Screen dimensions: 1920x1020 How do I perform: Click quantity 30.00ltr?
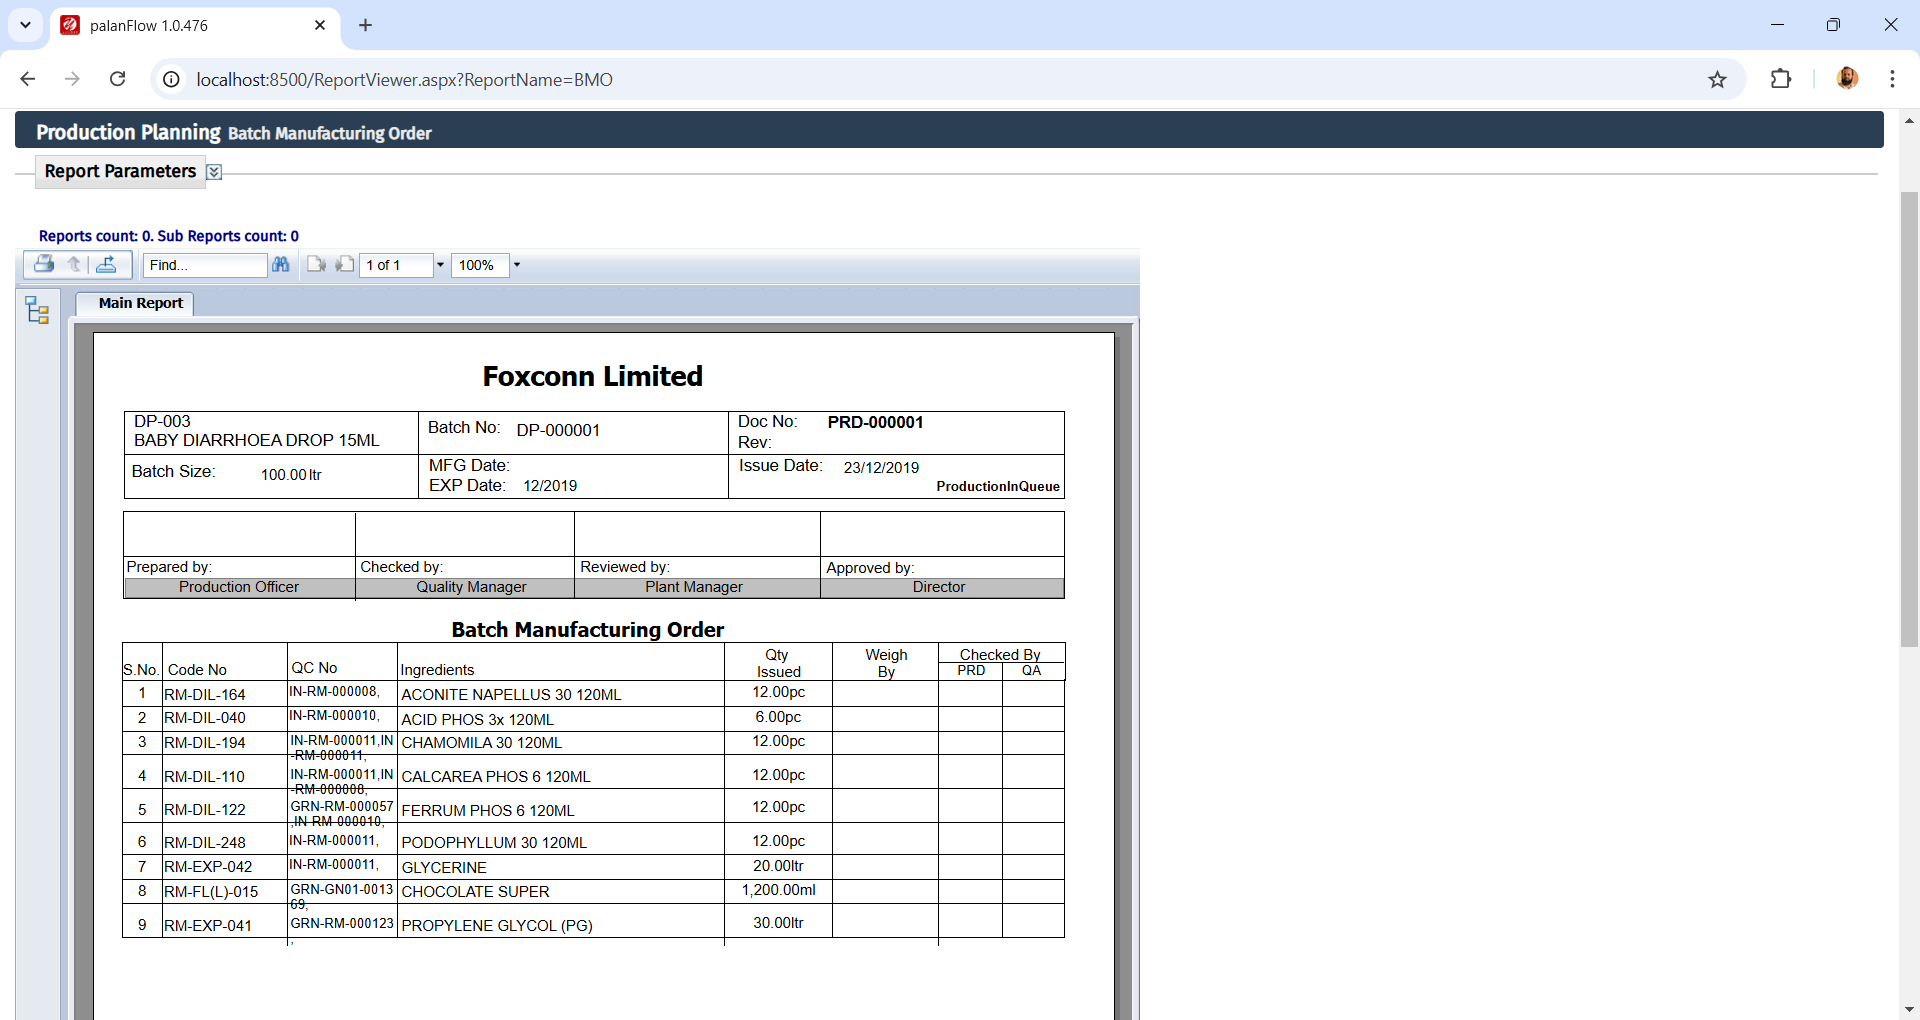[x=778, y=923]
